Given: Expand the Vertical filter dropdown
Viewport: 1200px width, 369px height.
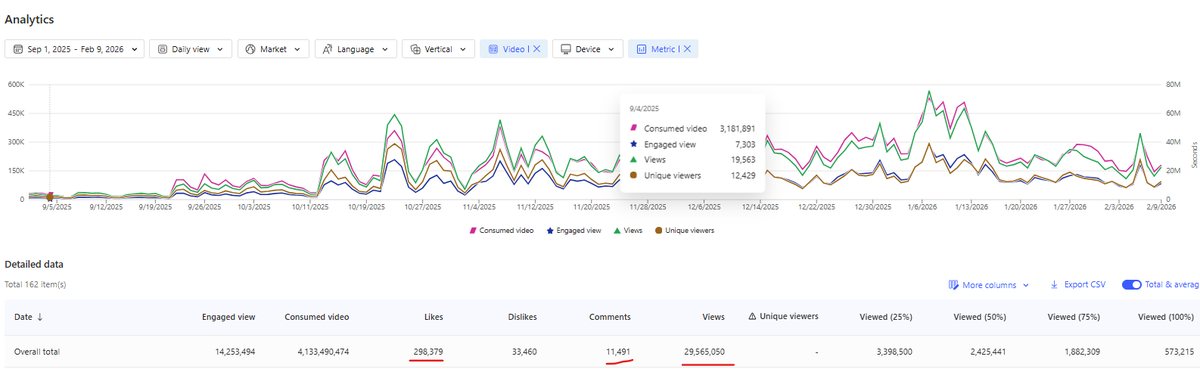Looking at the screenshot, I should (438, 48).
